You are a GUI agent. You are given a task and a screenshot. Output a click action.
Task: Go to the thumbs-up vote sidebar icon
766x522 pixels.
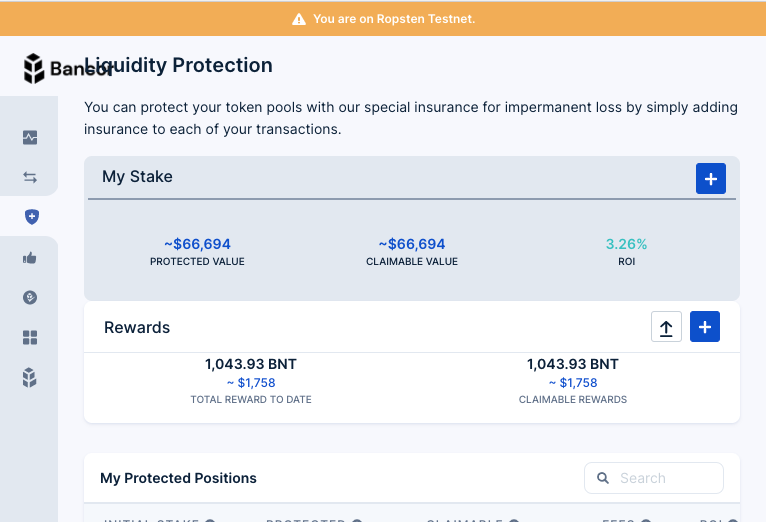point(30,258)
